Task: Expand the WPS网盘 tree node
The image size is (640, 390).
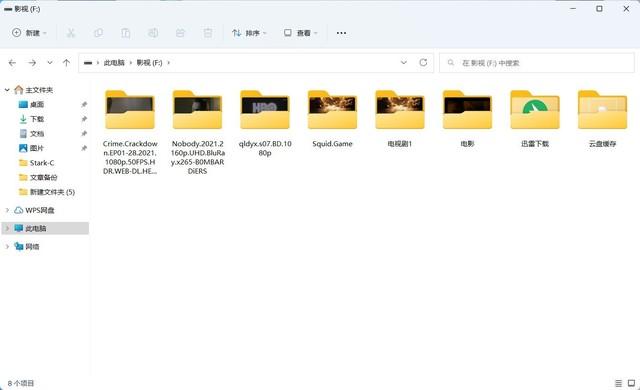Action: [x=7, y=210]
